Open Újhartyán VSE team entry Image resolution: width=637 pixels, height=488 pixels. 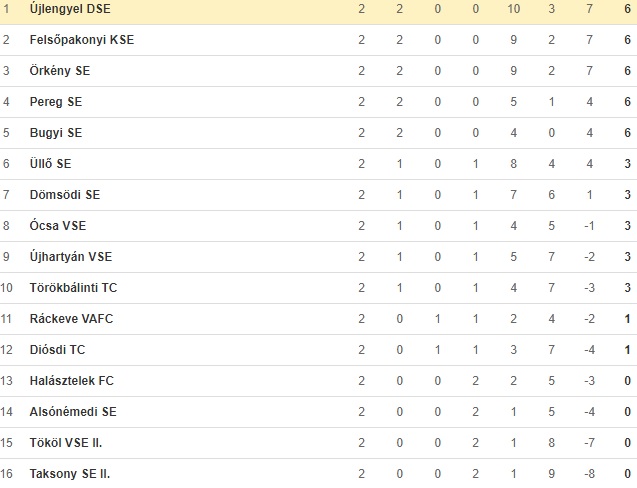pyautogui.click(x=71, y=257)
